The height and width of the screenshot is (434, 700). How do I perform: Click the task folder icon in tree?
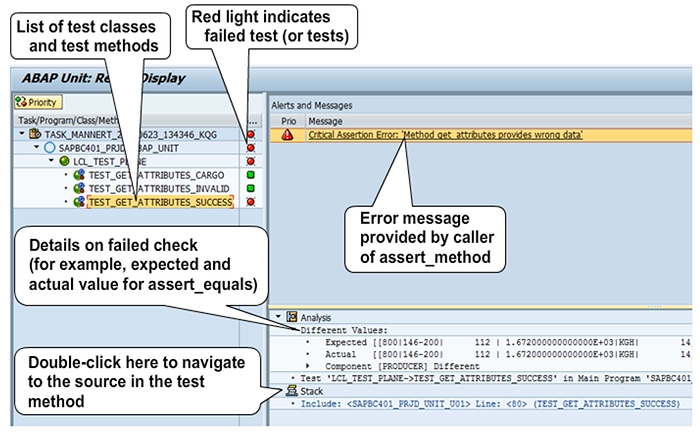(x=34, y=133)
